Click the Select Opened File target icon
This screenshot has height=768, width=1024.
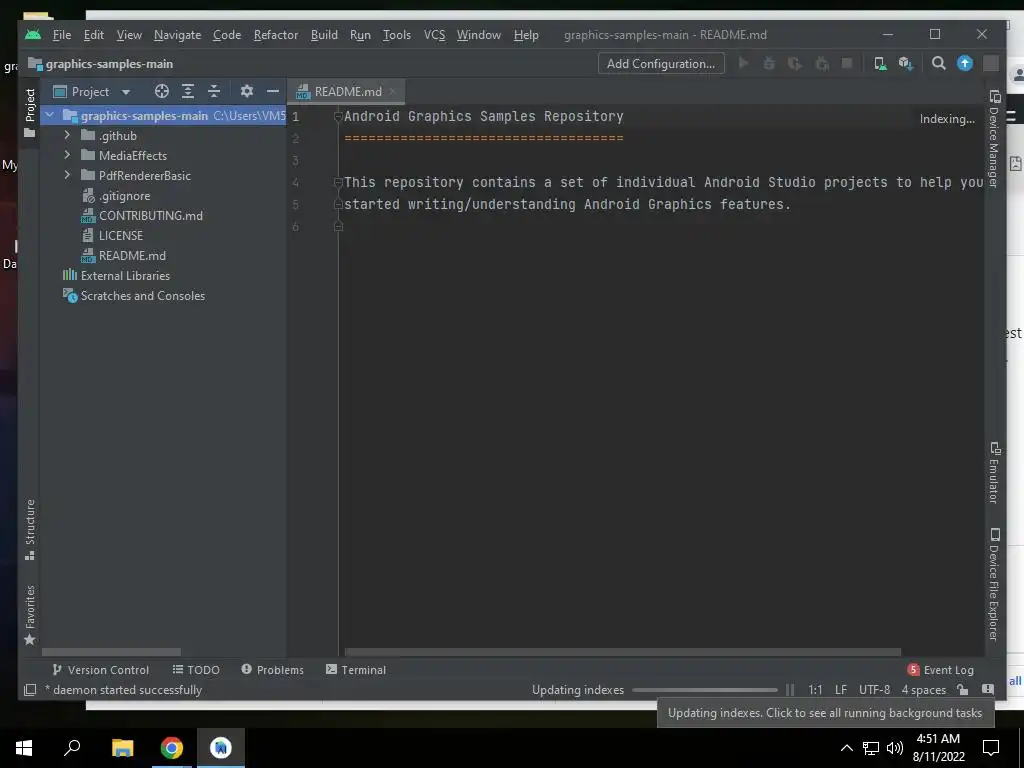pos(161,91)
